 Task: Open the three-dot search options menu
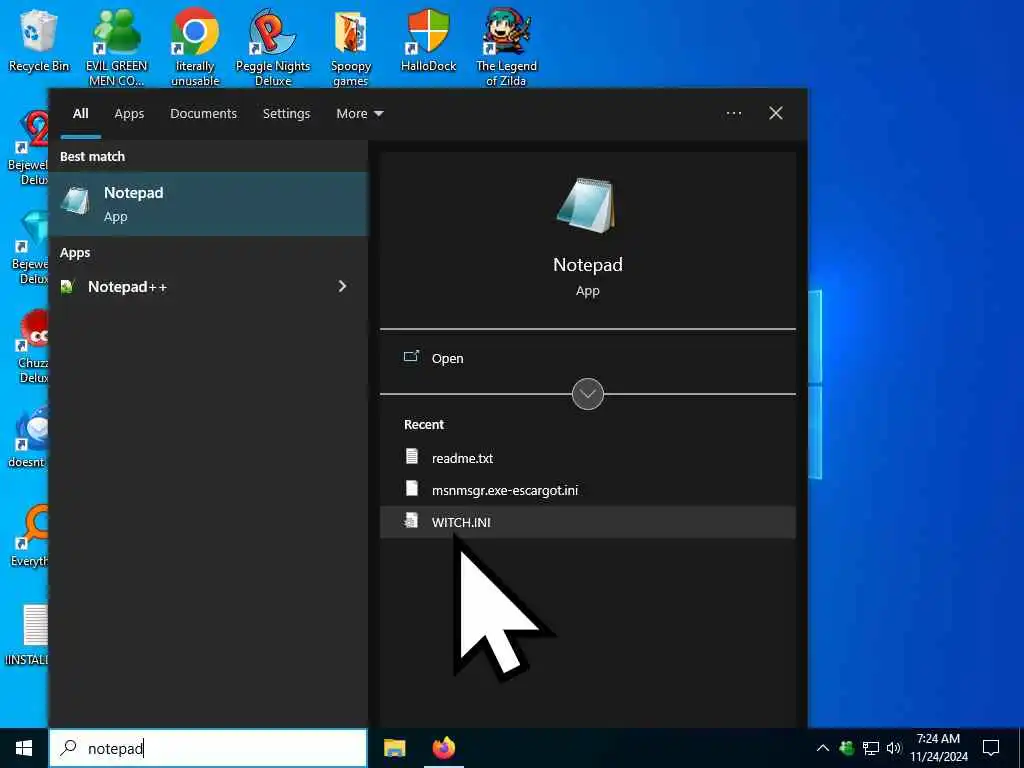point(733,114)
